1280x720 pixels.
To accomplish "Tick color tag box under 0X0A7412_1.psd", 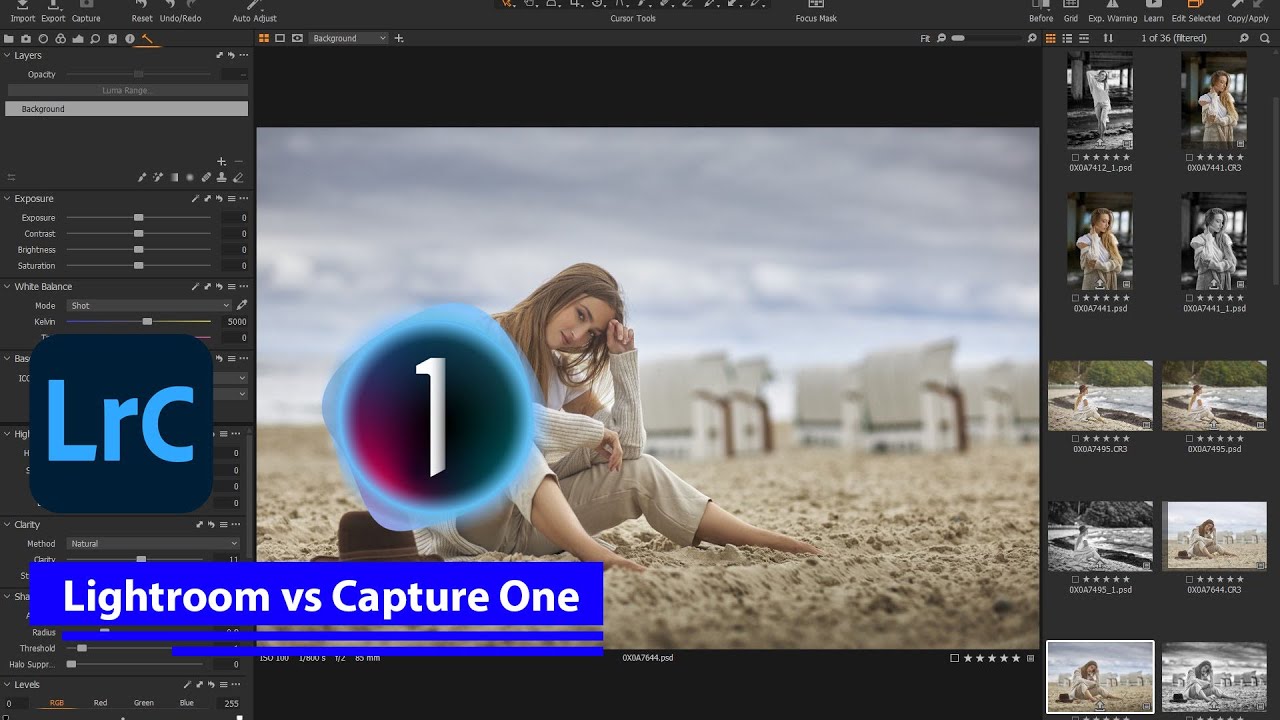I will pos(1075,157).
